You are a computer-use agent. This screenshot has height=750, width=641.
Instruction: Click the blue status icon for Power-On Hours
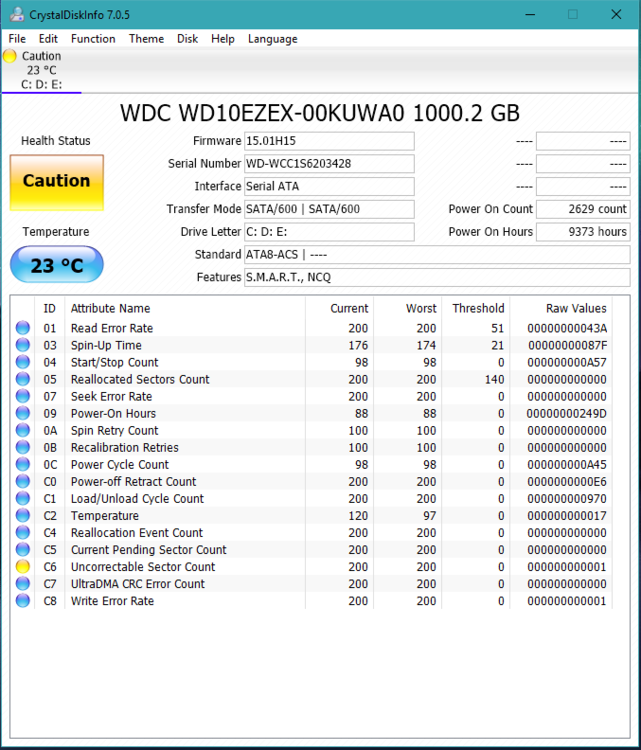[22, 413]
